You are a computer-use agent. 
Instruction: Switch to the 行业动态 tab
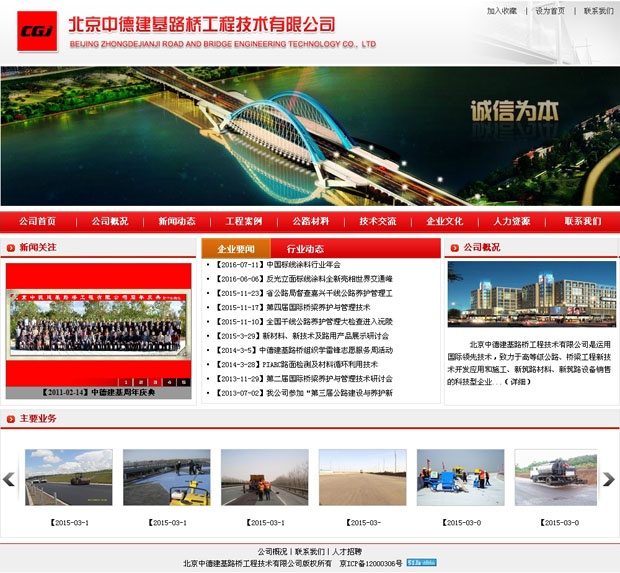(305, 249)
